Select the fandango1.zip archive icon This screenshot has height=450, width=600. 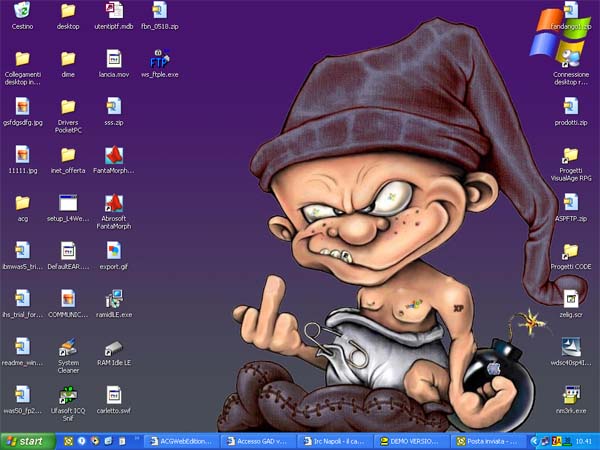pos(571,11)
